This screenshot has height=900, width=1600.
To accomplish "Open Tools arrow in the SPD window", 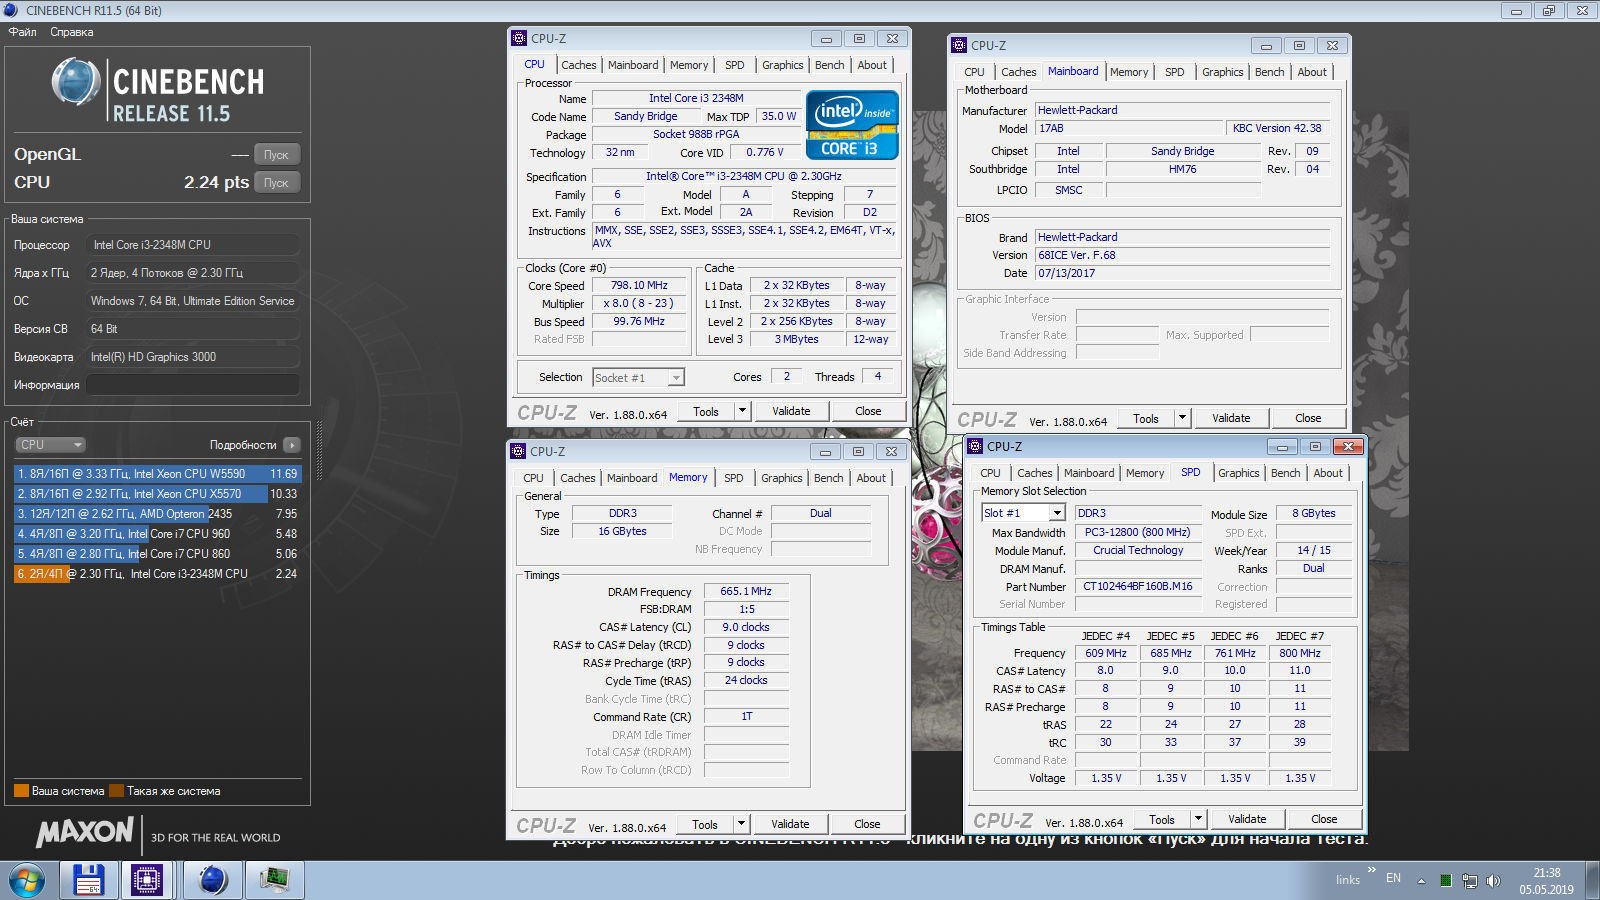I will pos(1198,819).
